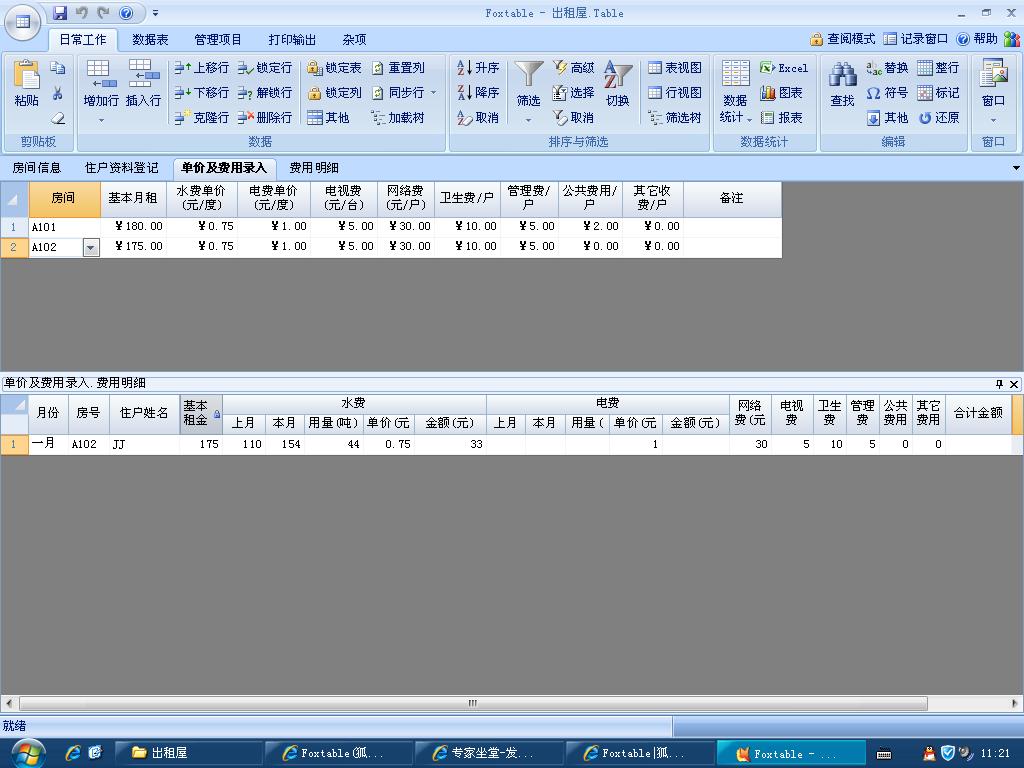Viewport: 1024px width, 768px height.
Task: Click the eraser icon in clipboard group
Action: click(58, 118)
